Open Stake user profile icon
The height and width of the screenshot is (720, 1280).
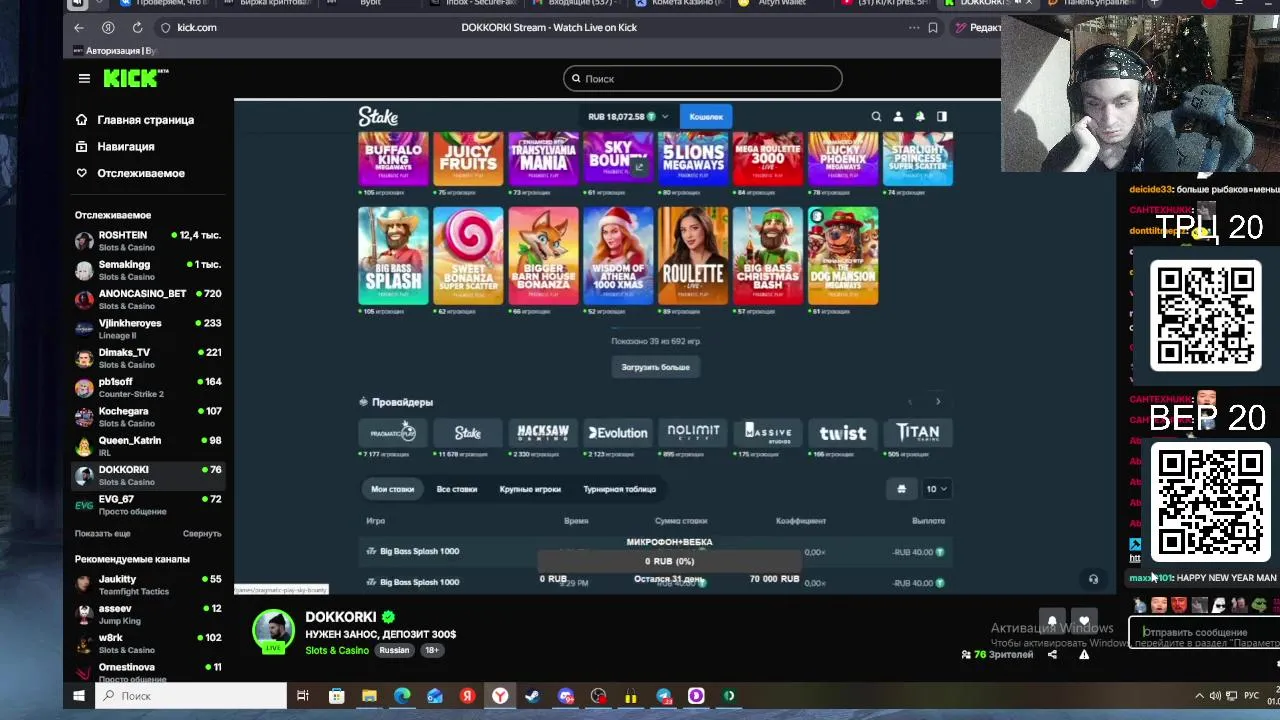click(898, 117)
